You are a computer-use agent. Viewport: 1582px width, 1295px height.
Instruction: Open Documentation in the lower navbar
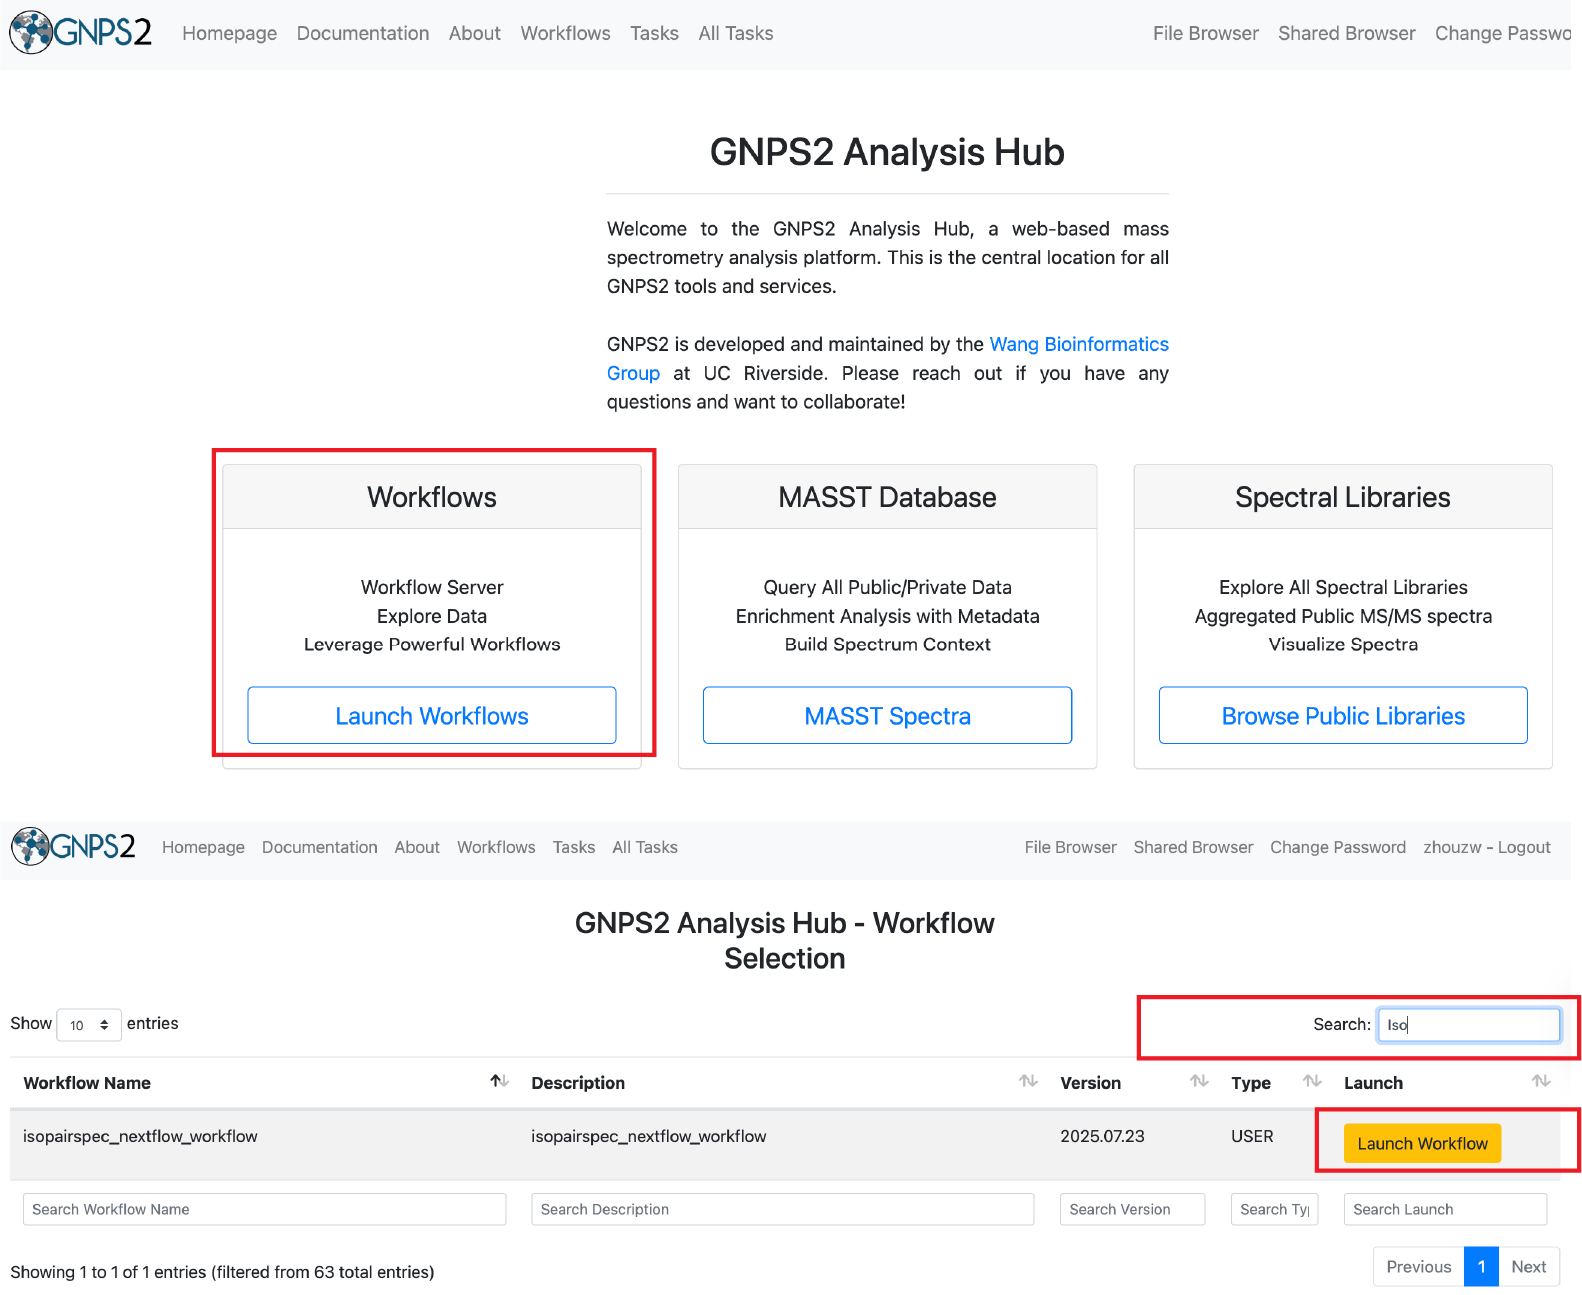coord(319,847)
